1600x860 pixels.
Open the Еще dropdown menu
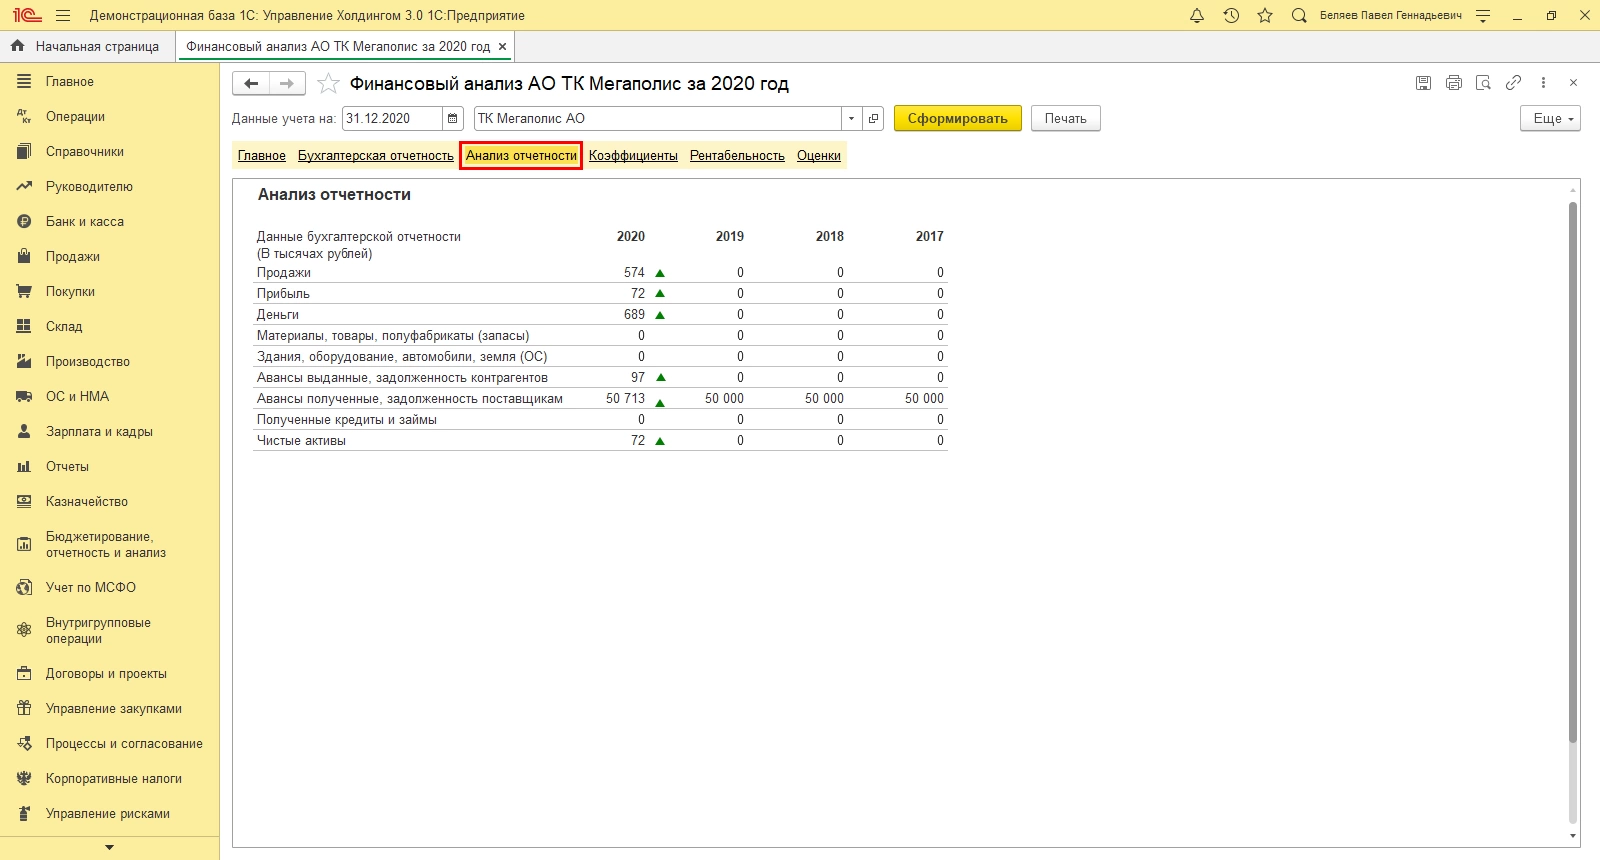click(x=1550, y=118)
